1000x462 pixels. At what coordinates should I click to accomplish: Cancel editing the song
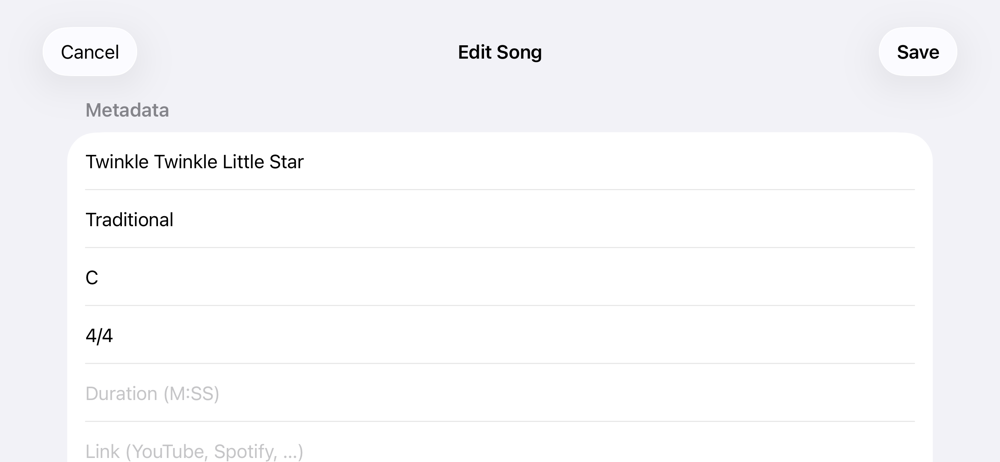(89, 52)
